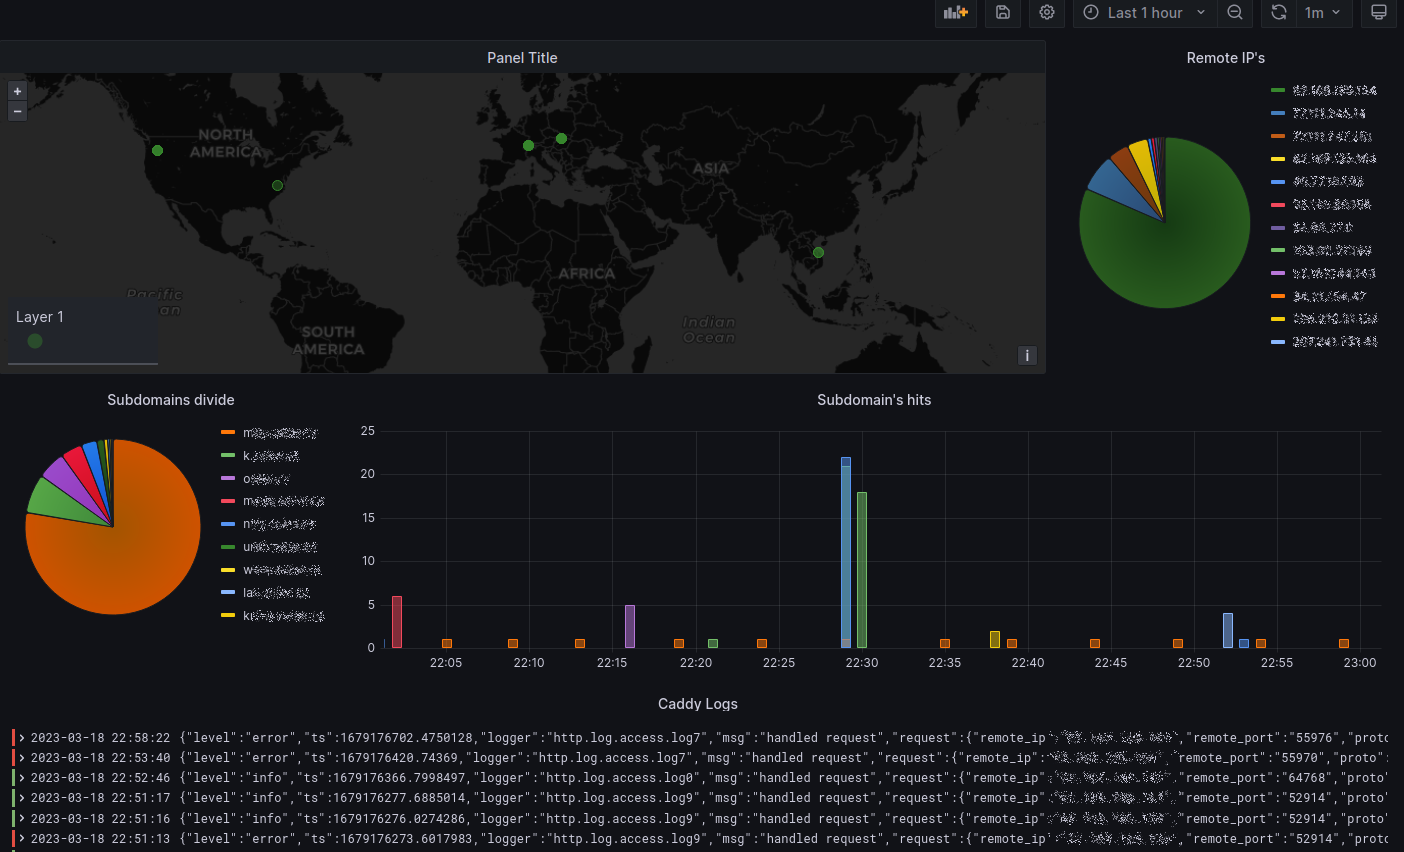This screenshot has width=1404, height=852.
Task: Click the 2023-03-18 22:52:46 log timestamp
Action: 100,778
